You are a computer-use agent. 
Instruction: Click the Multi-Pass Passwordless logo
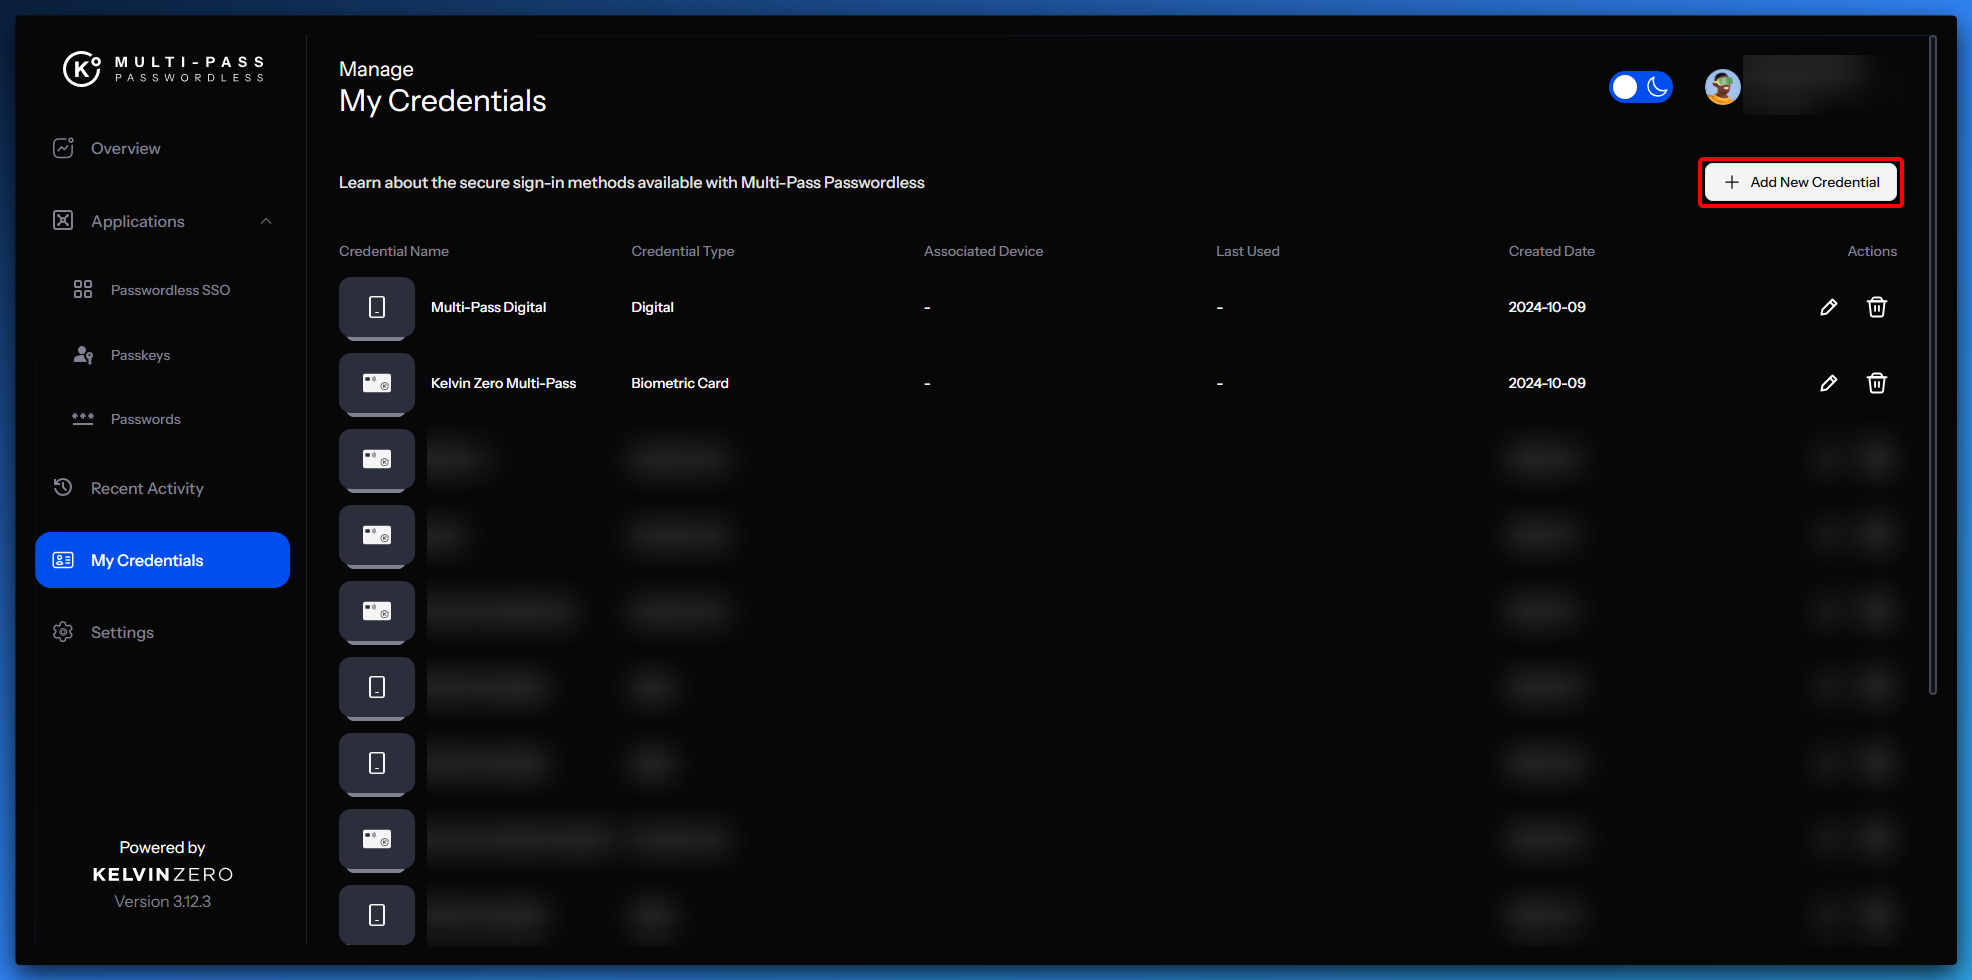(x=163, y=69)
